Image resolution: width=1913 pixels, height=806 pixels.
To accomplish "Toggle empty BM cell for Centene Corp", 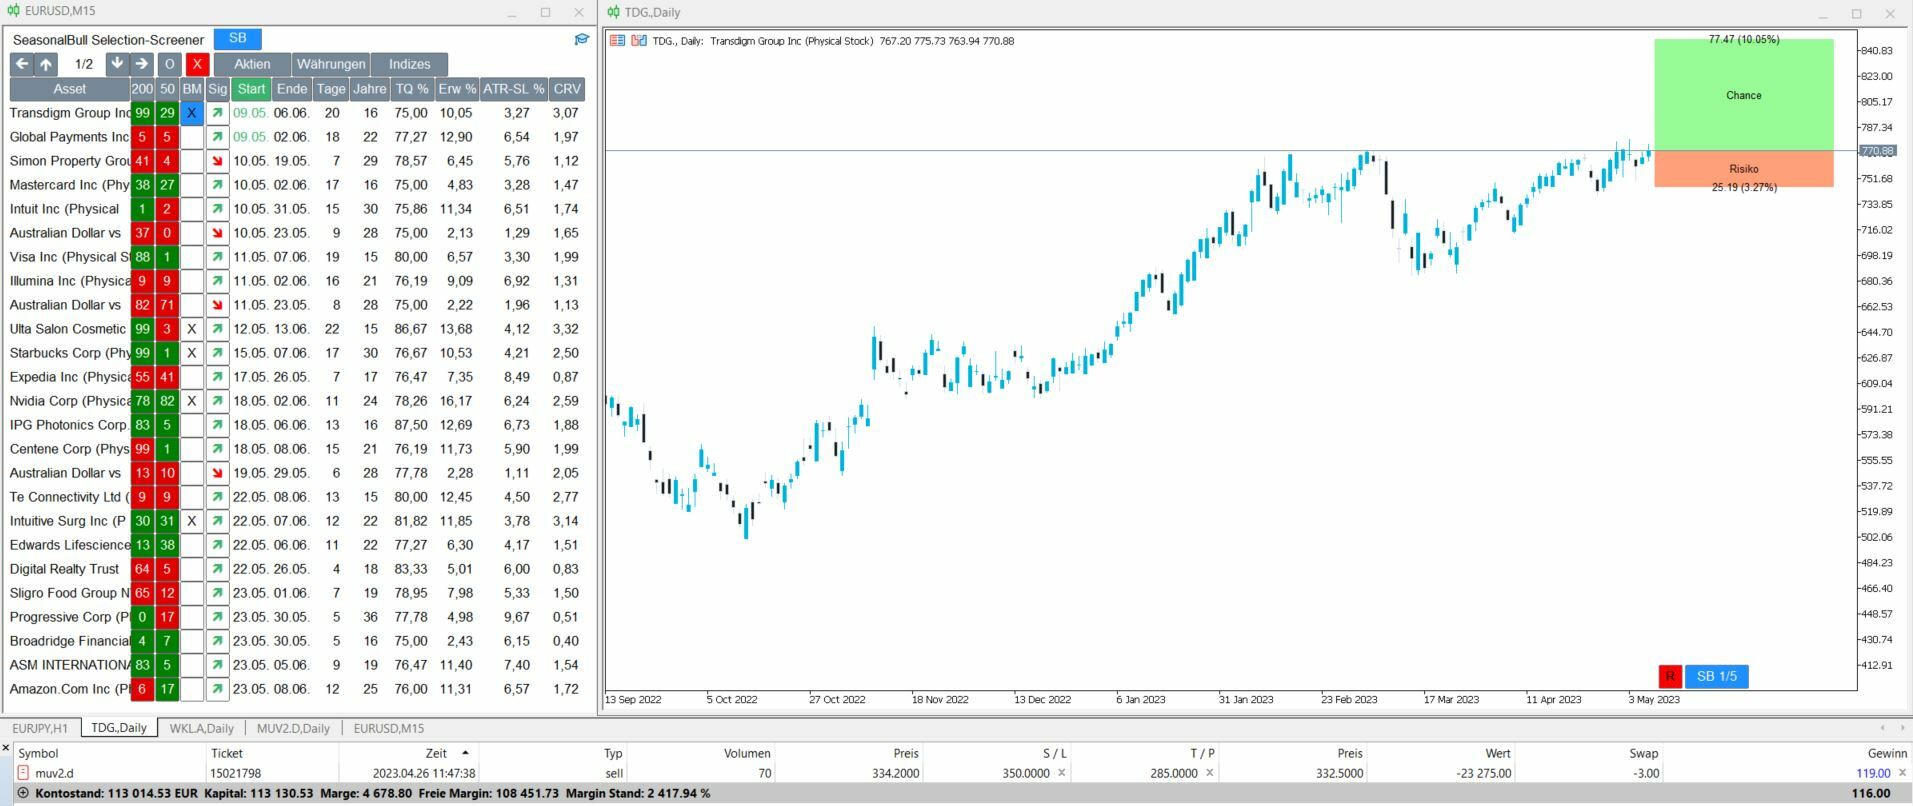I will click(x=192, y=449).
